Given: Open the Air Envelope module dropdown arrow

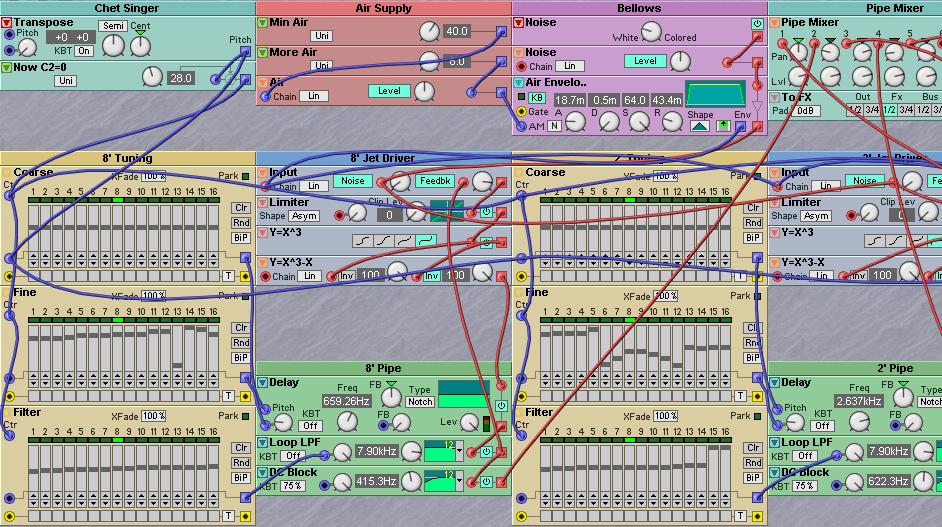Looking at the screenshot, I should [x=519, y=83].
